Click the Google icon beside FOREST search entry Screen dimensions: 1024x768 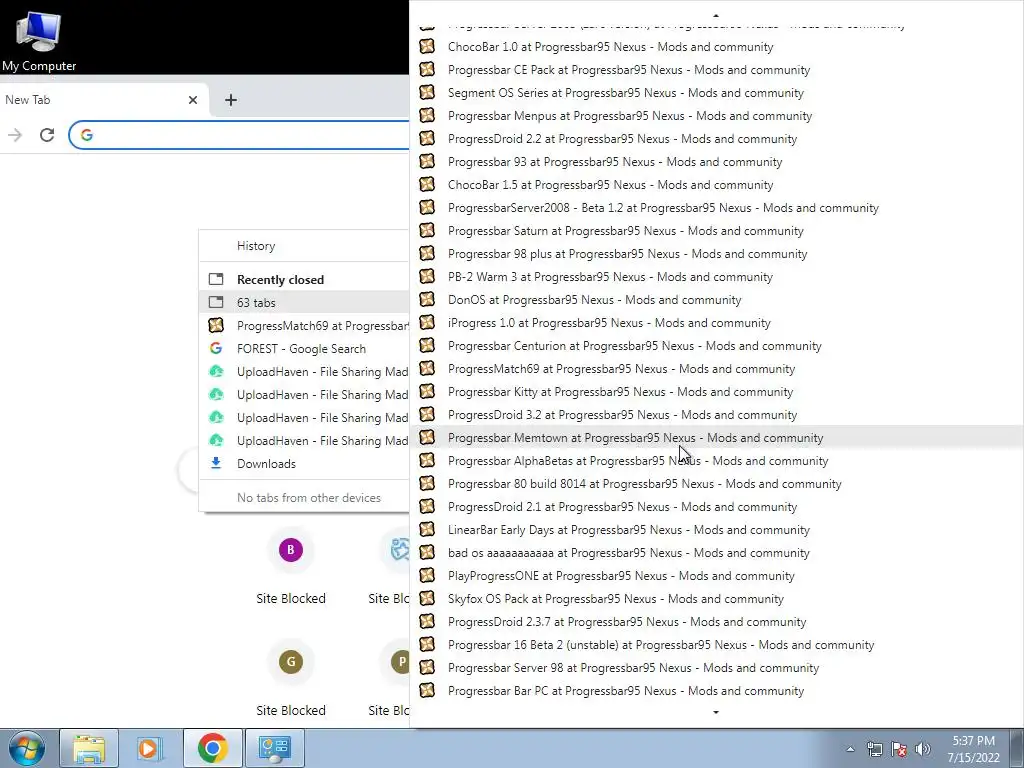216,348
